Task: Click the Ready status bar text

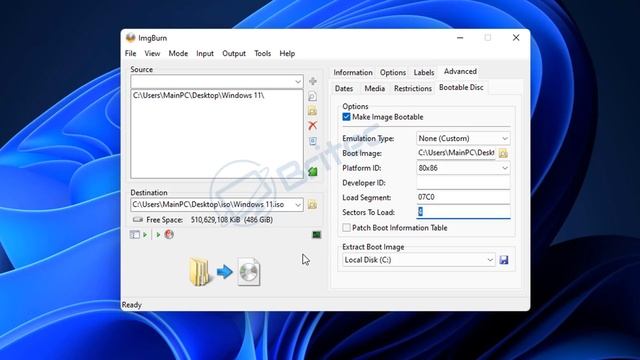Action: point(132,305)
